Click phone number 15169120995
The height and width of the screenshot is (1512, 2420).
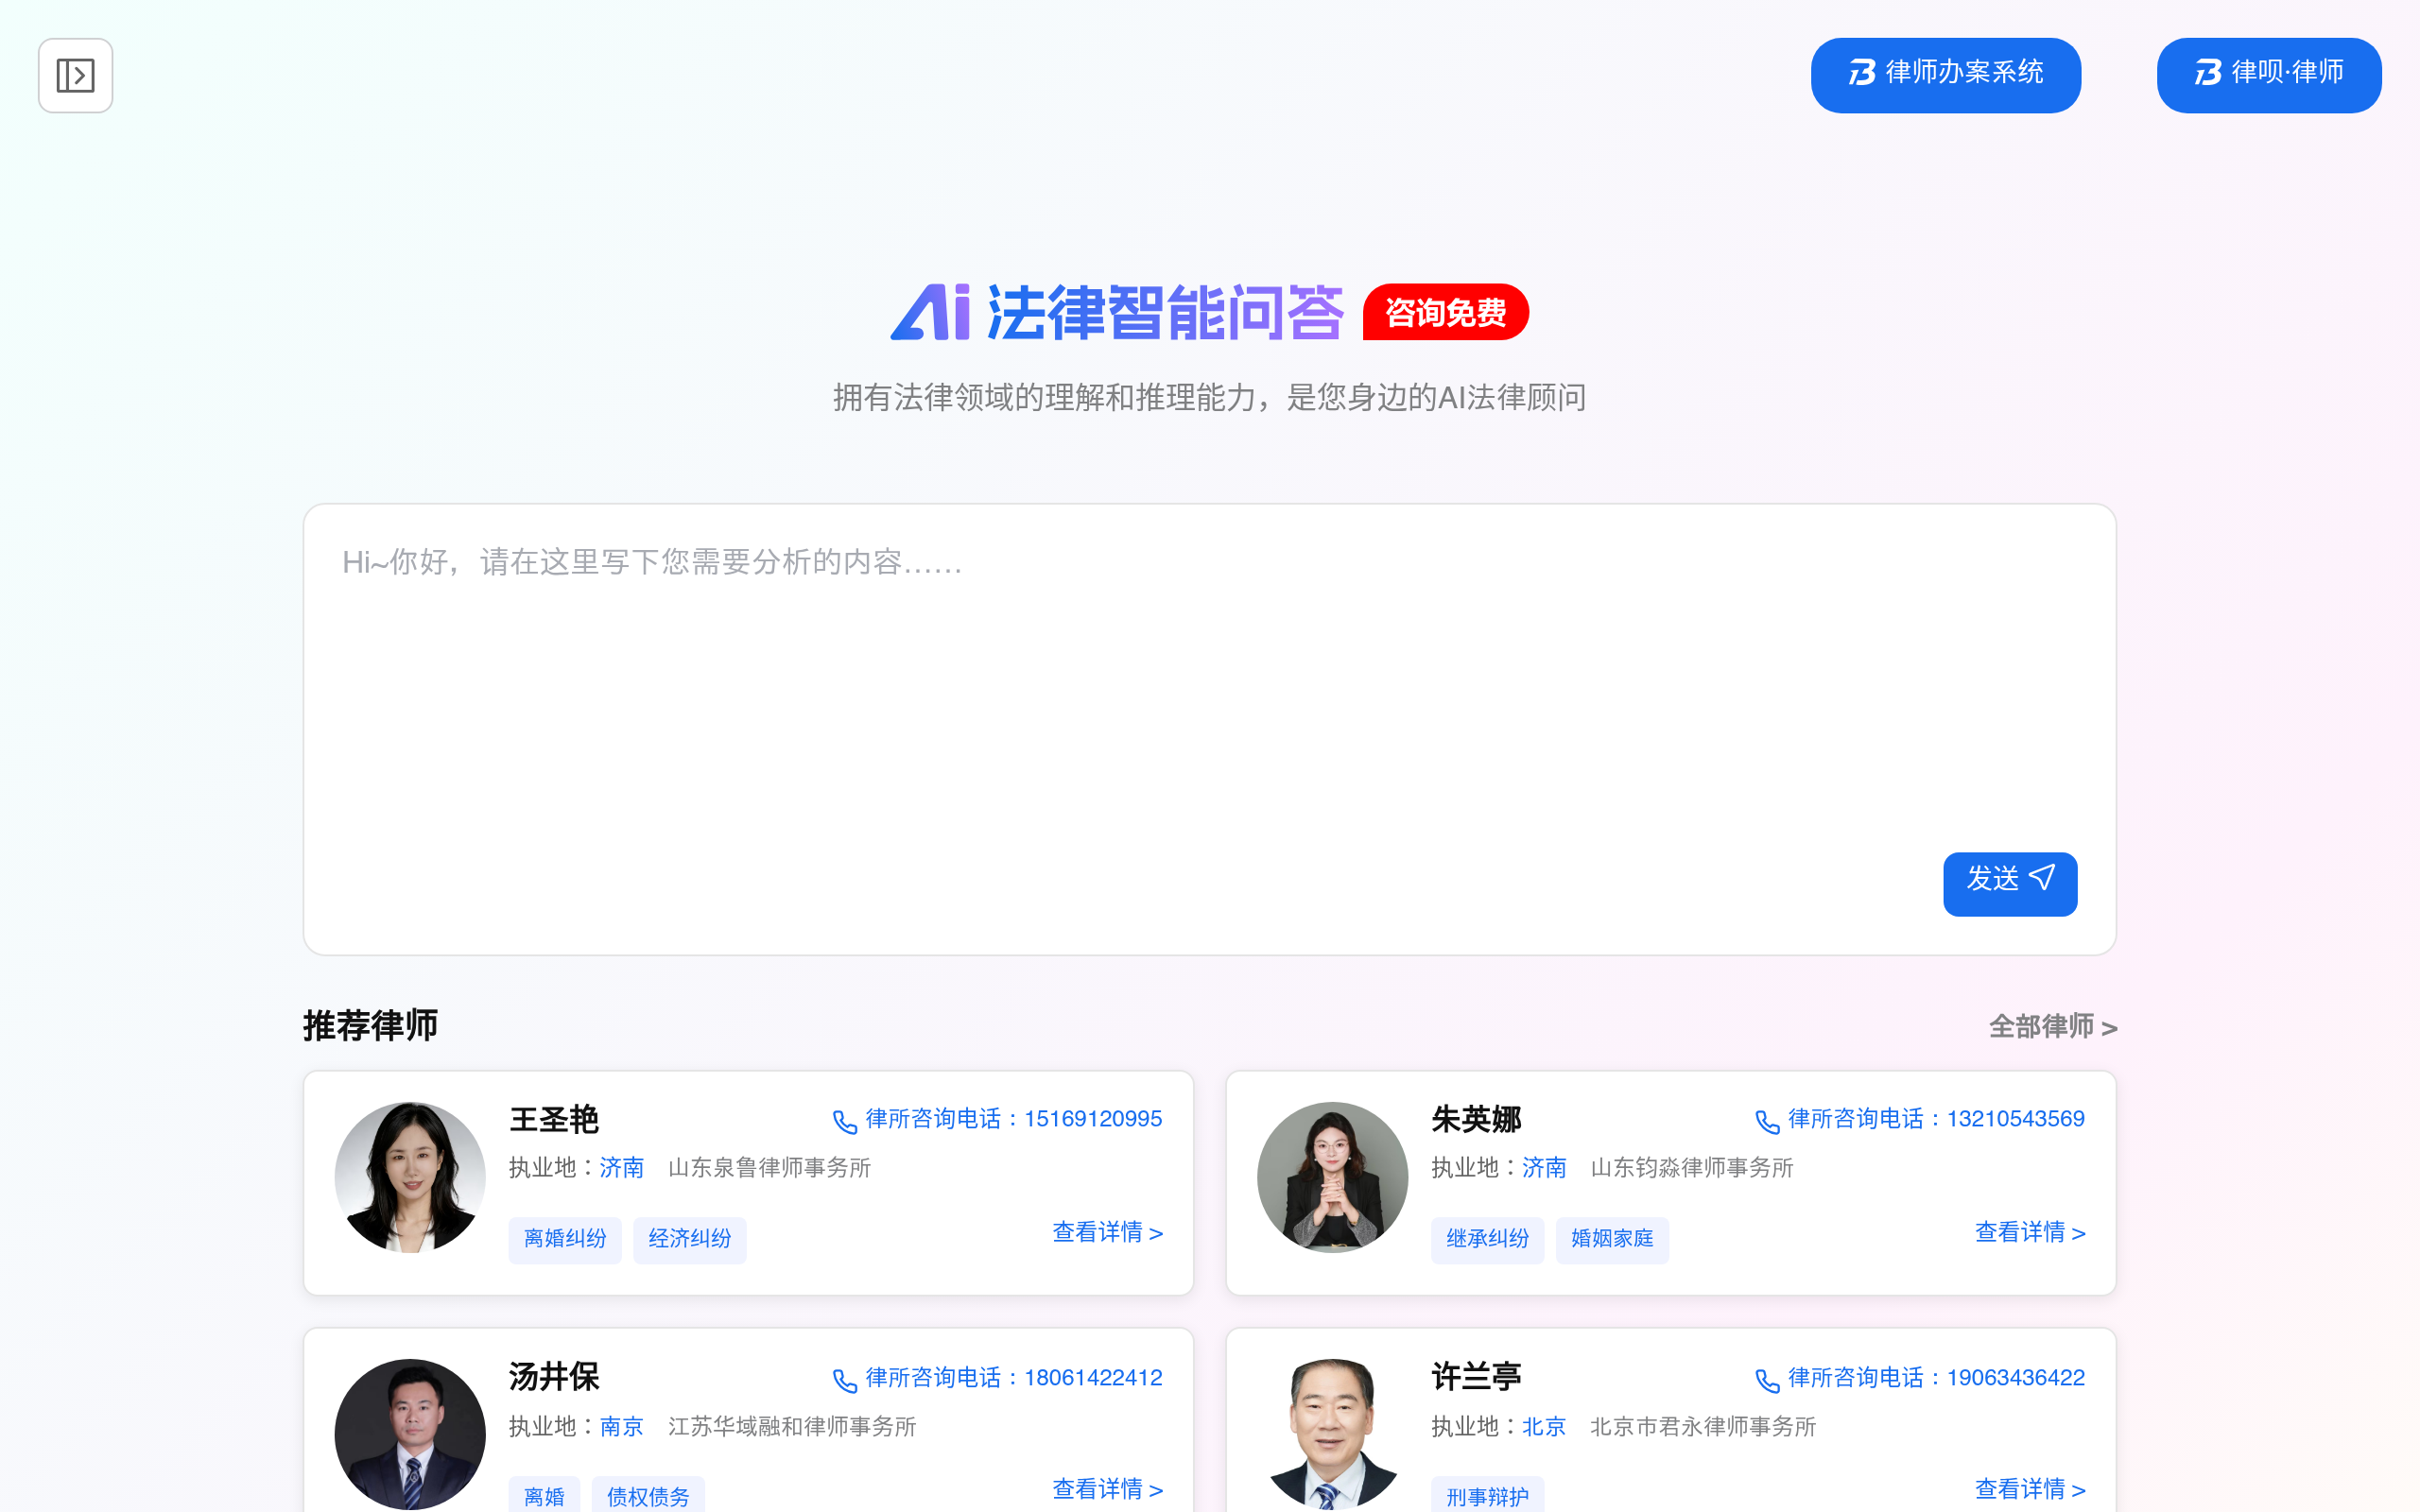point(1093,1119)
